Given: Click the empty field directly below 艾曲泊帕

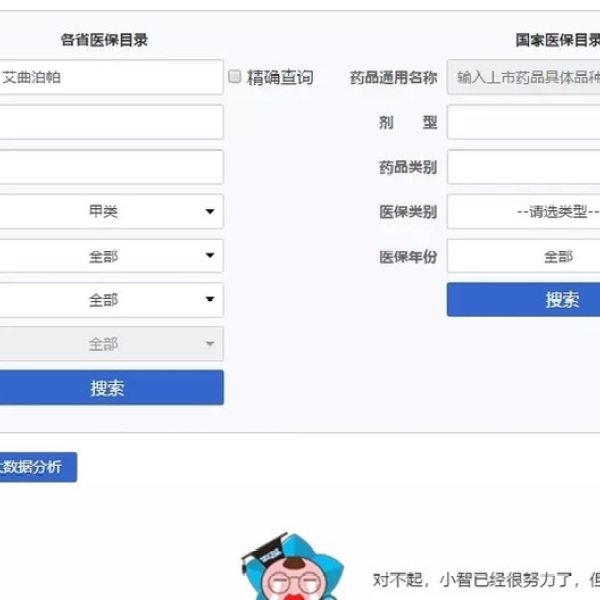Looking at the screenshot, I should (x=111, y=122).
